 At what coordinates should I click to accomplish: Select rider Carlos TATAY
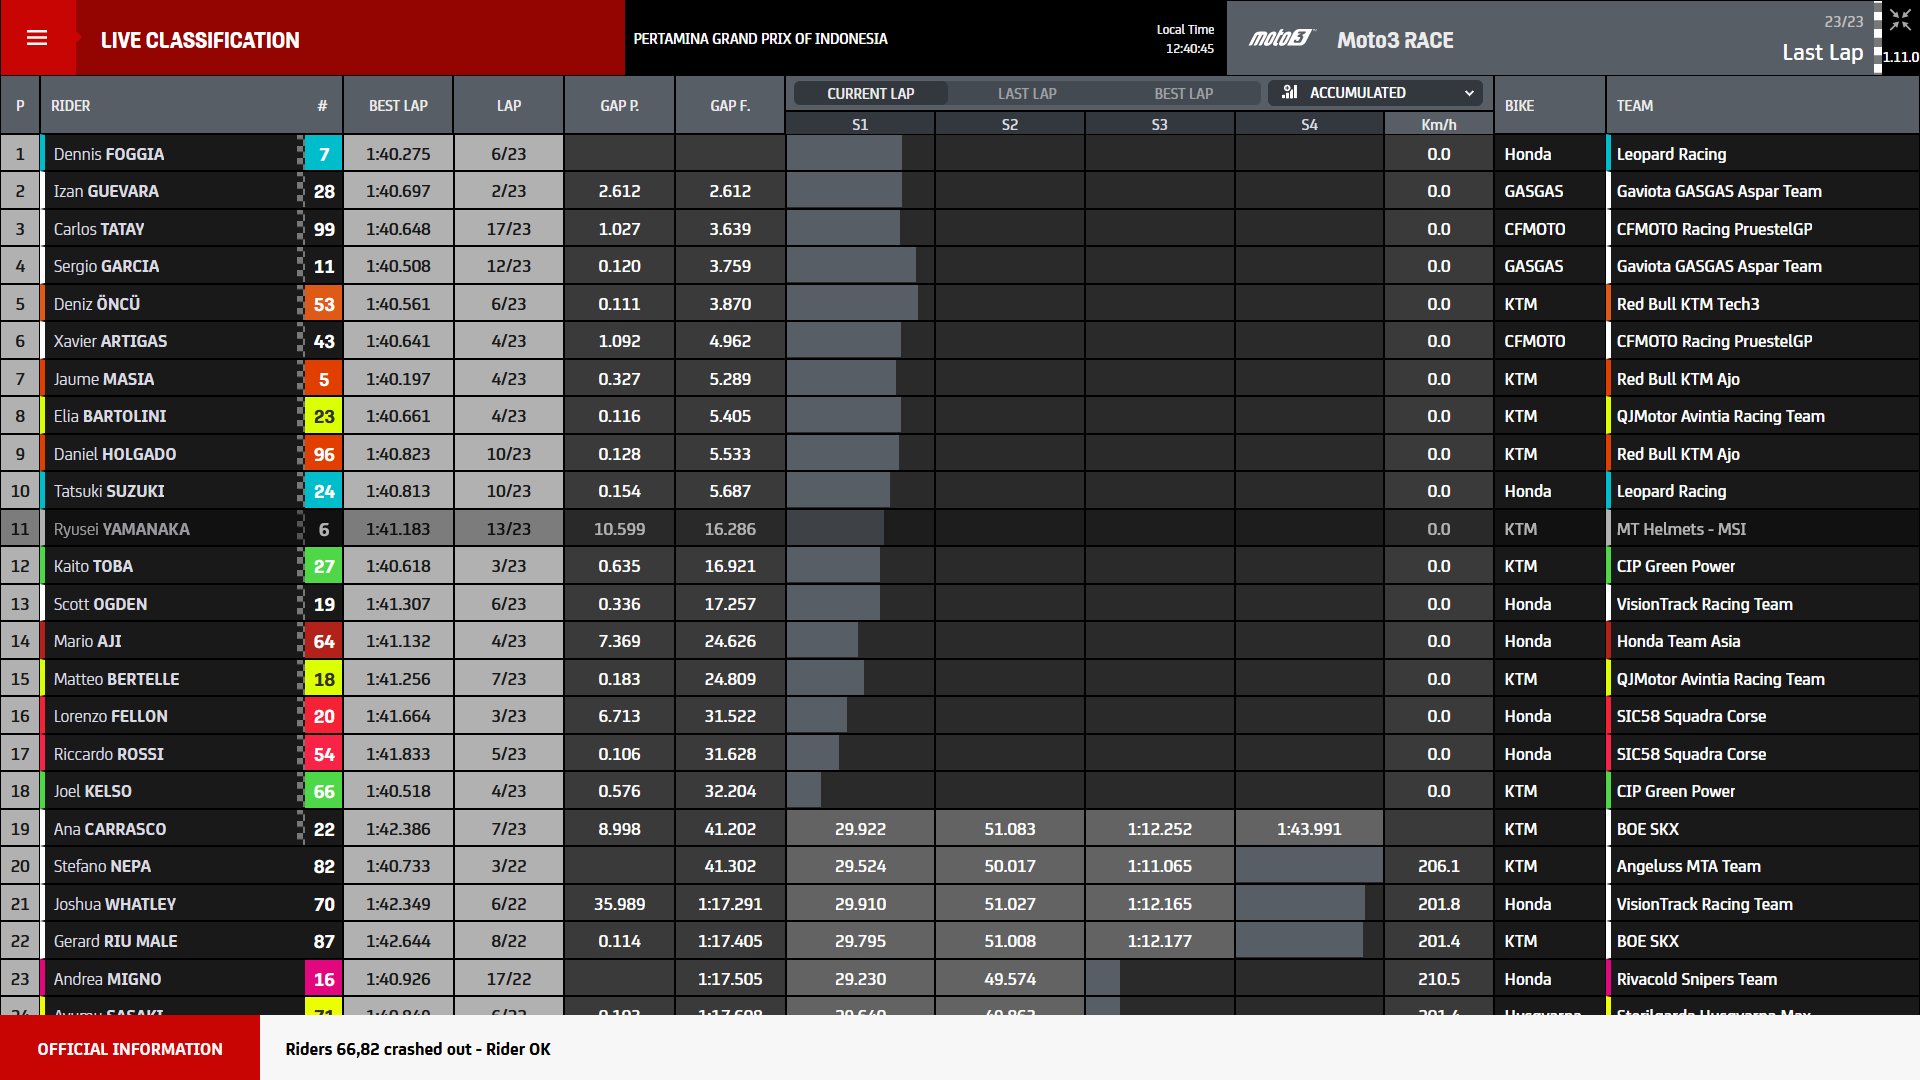click(x=99, y=229)
